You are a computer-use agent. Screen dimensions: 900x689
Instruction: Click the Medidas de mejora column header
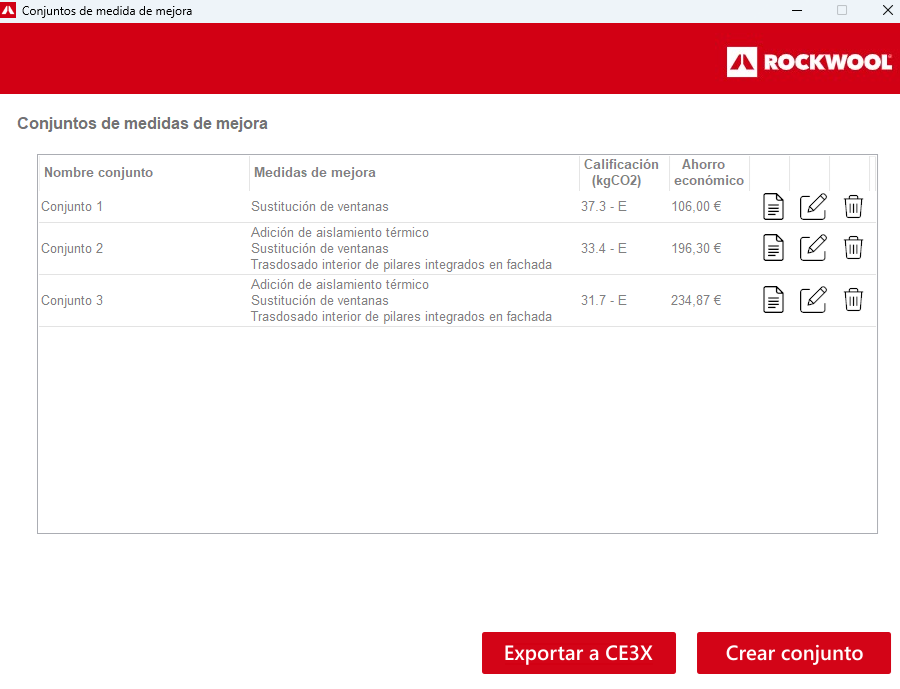315,173
